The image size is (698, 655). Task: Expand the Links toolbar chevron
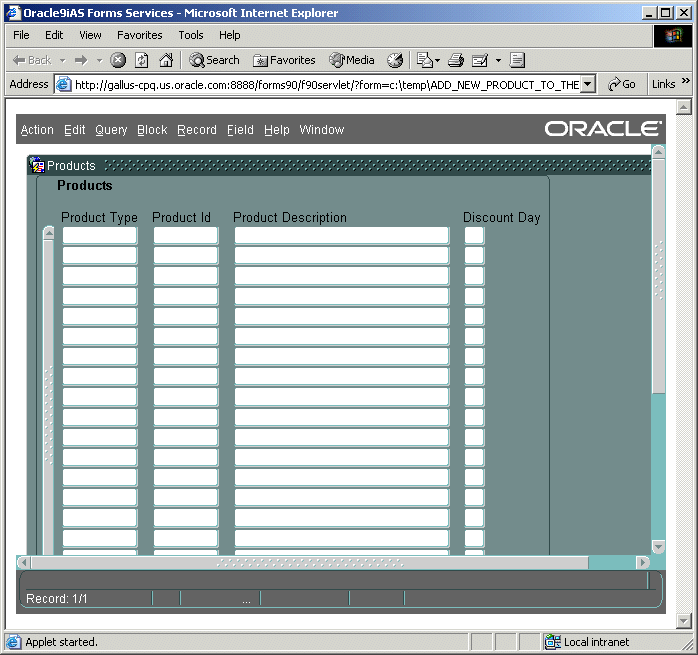tap(686, 83)
